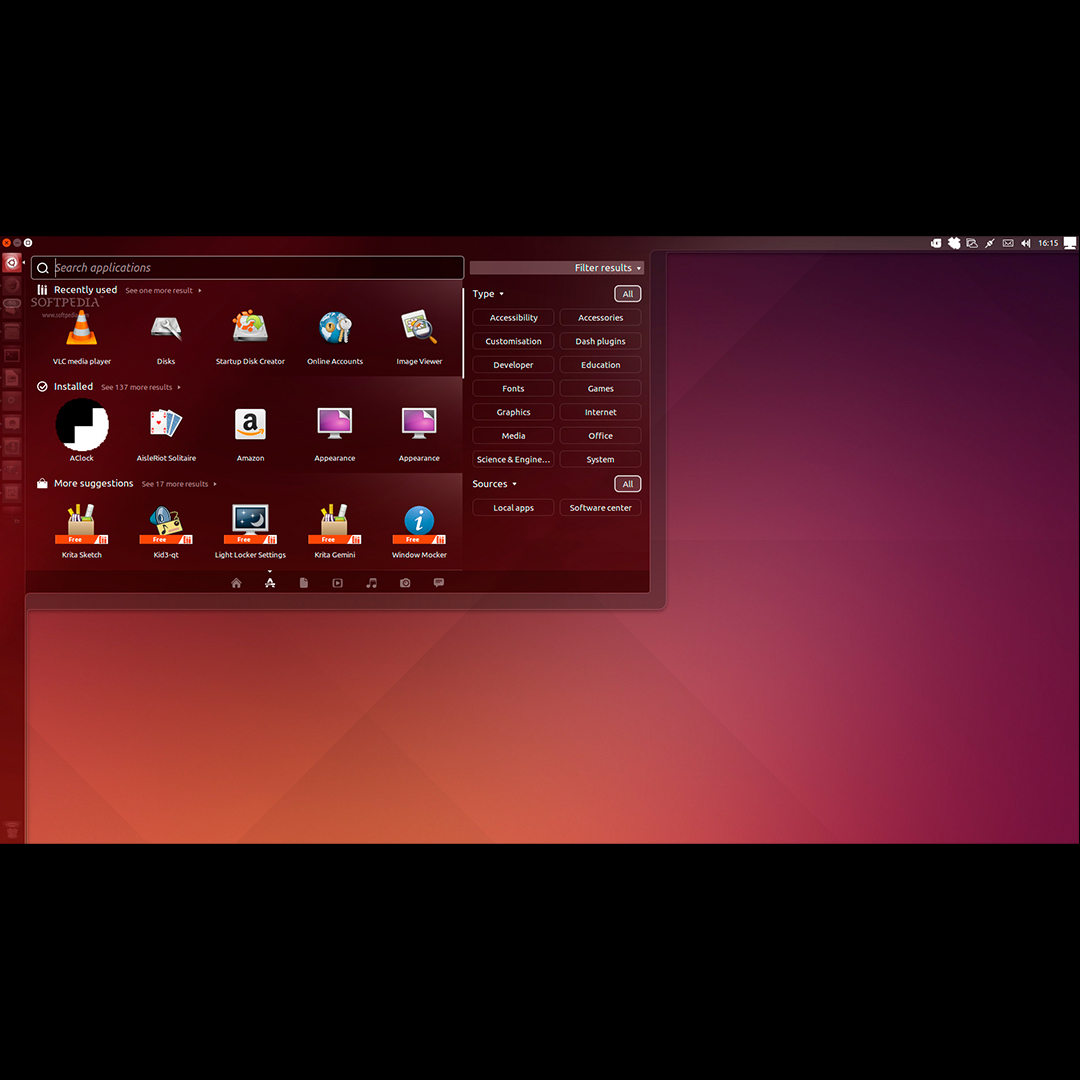Select the Music lens icon
Viewport: 1080px width, 1080px height.
click(x=371, y=582)
